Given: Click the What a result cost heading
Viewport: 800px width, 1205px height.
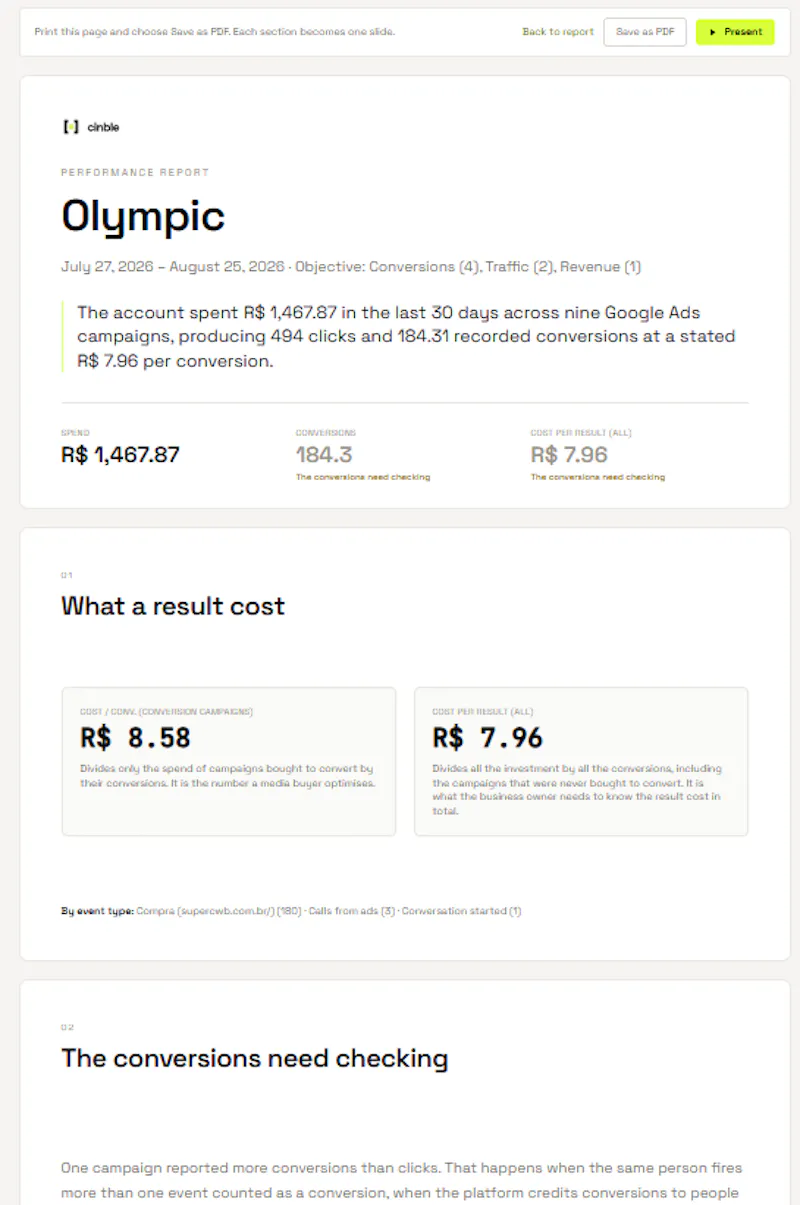Looking at the screenshot, I should [x=173, y=606].
